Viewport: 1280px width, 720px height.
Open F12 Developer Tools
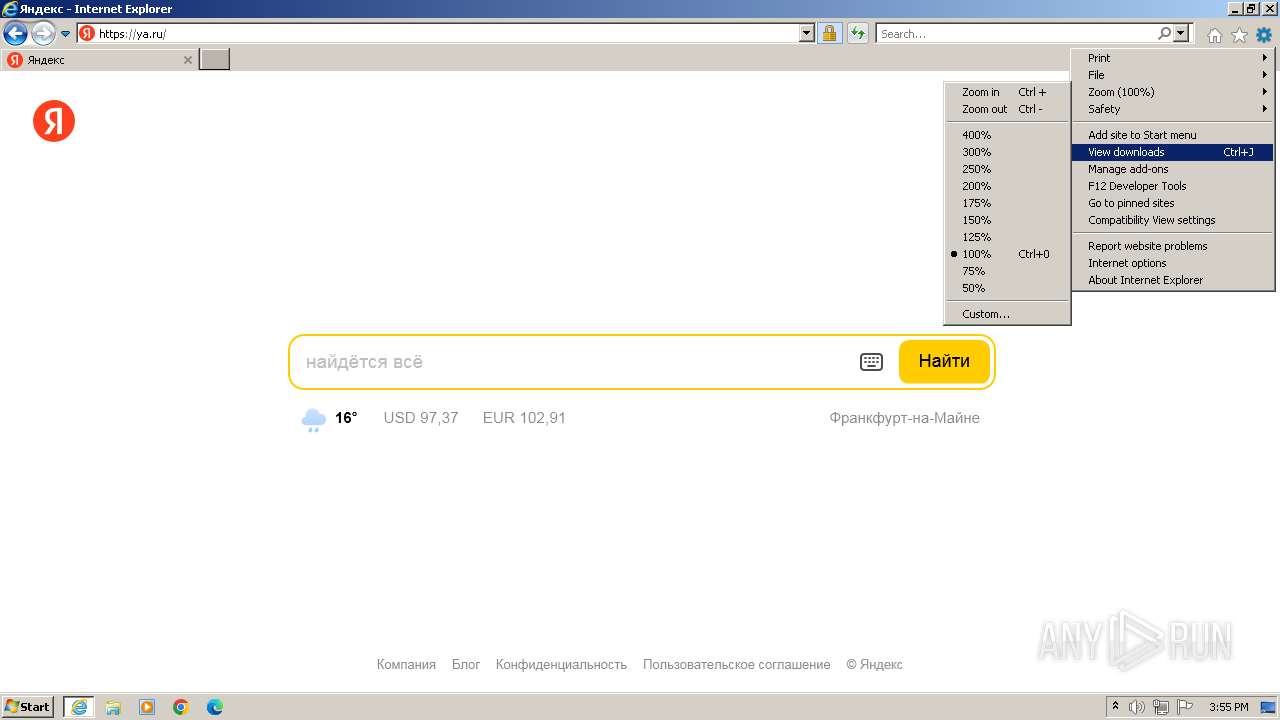[x=1172, y=186]
